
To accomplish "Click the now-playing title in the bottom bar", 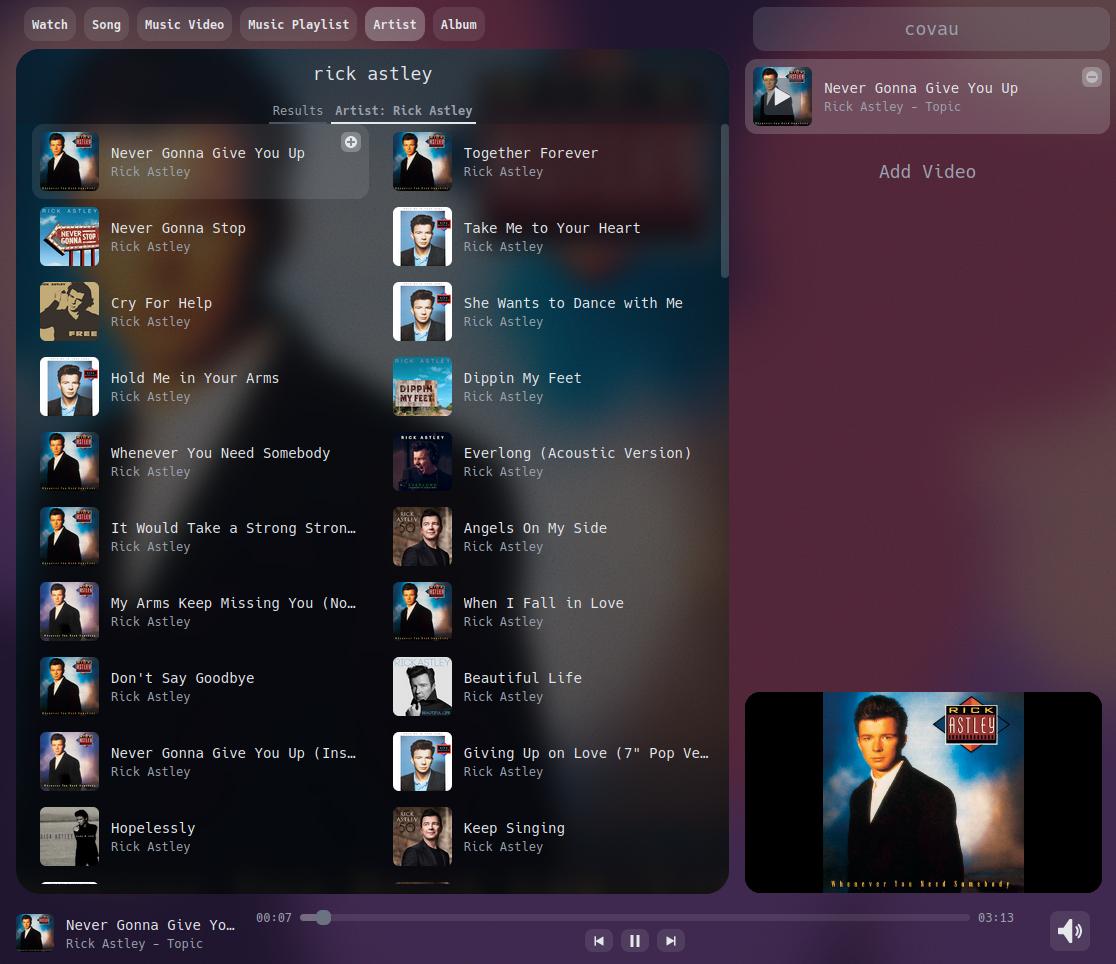I will [150, 925].
